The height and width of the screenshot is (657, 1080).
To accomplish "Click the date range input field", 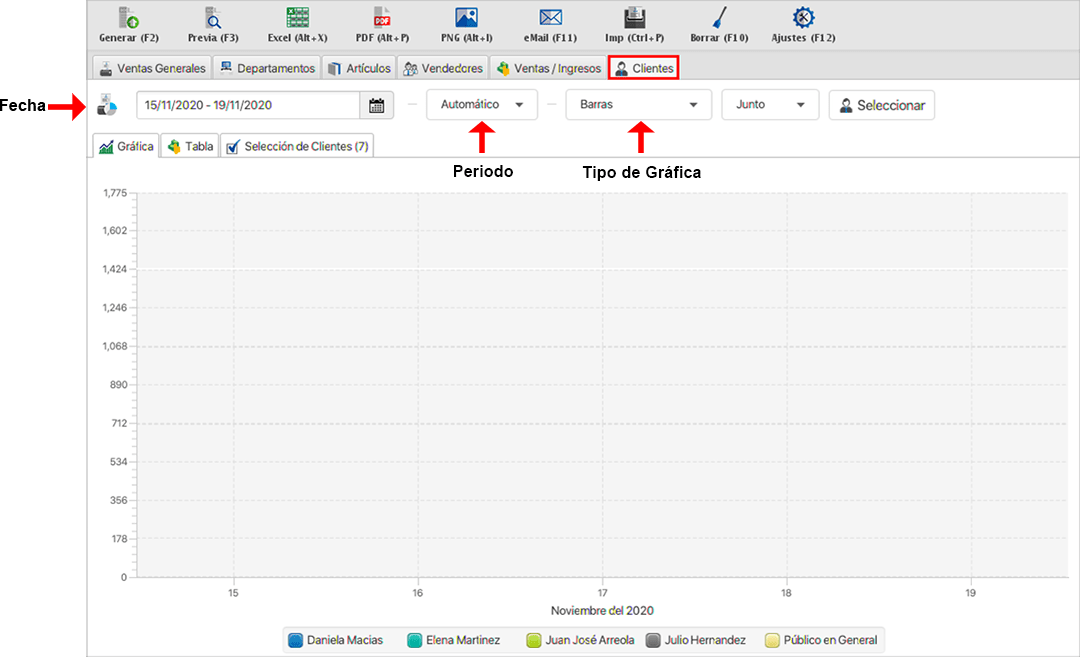I will tap(248, 105).
